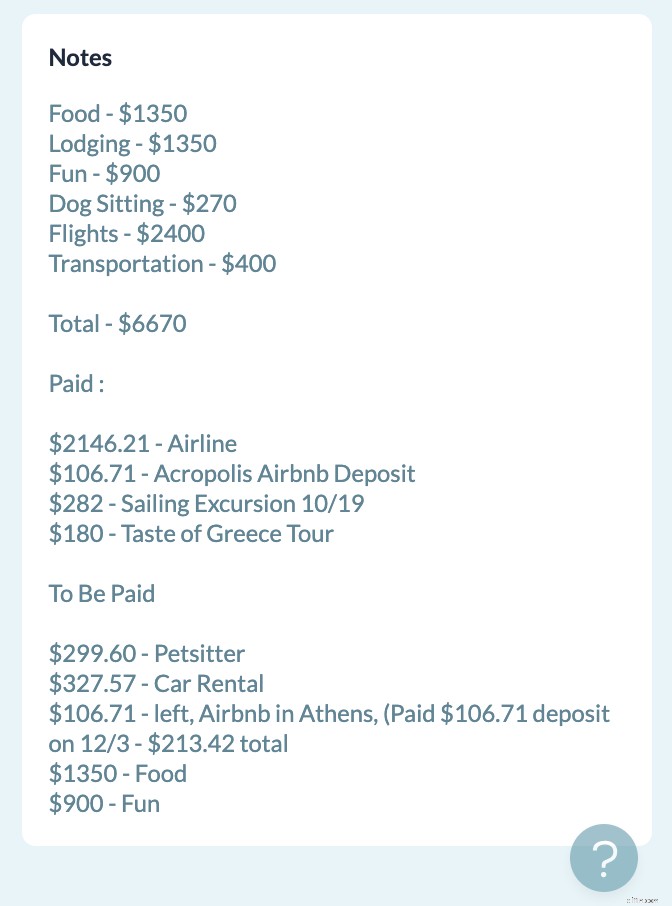Select the $900 - Fun entry
The image size is (672, 906).
click(104, 803)
